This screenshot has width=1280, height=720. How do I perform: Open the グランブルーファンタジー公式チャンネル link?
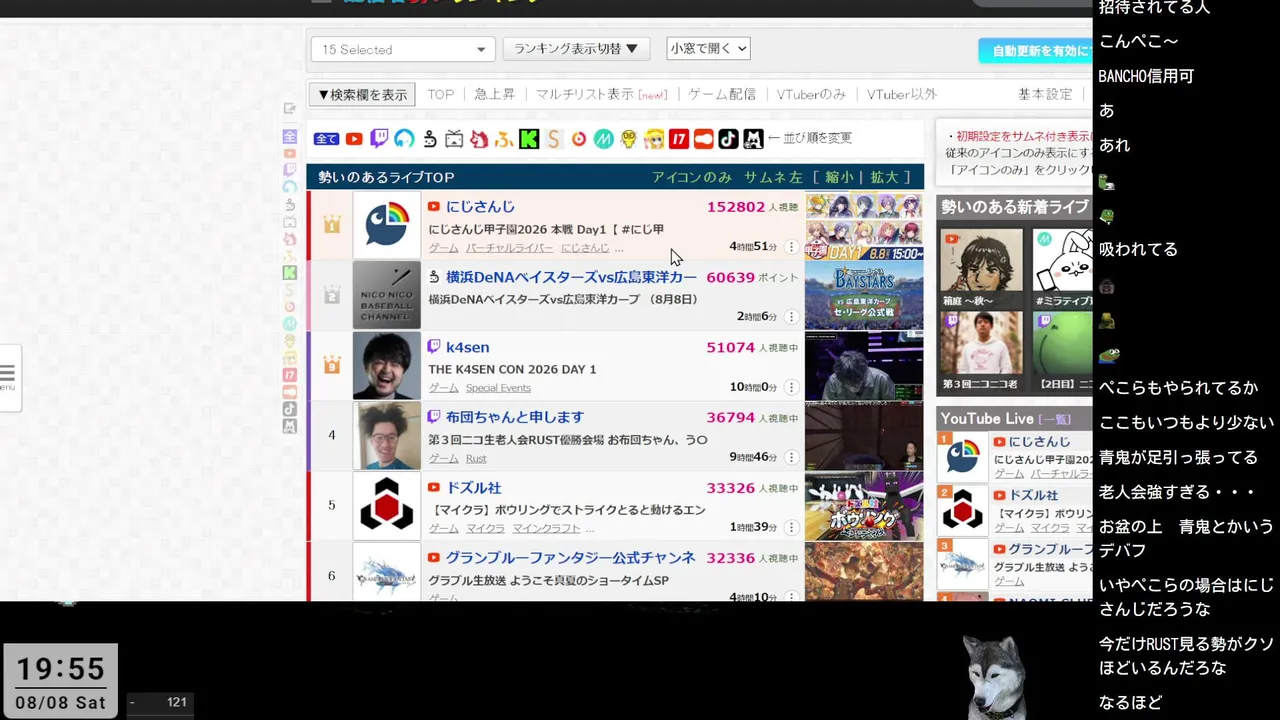click(x=570, y=557)
